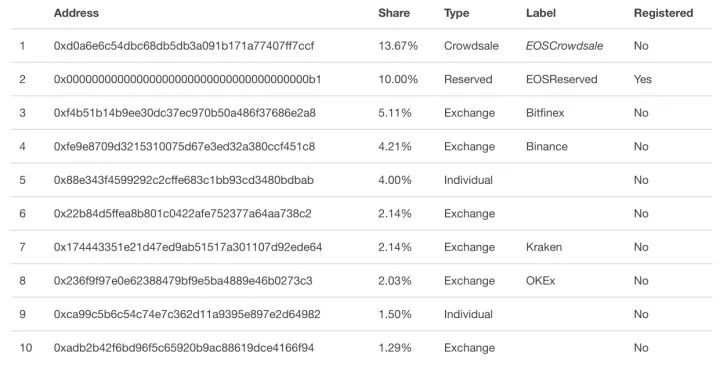This screenshot has width=720, height=368.
Task: Sort table by Address column header
Action: [x=76, y=13]
